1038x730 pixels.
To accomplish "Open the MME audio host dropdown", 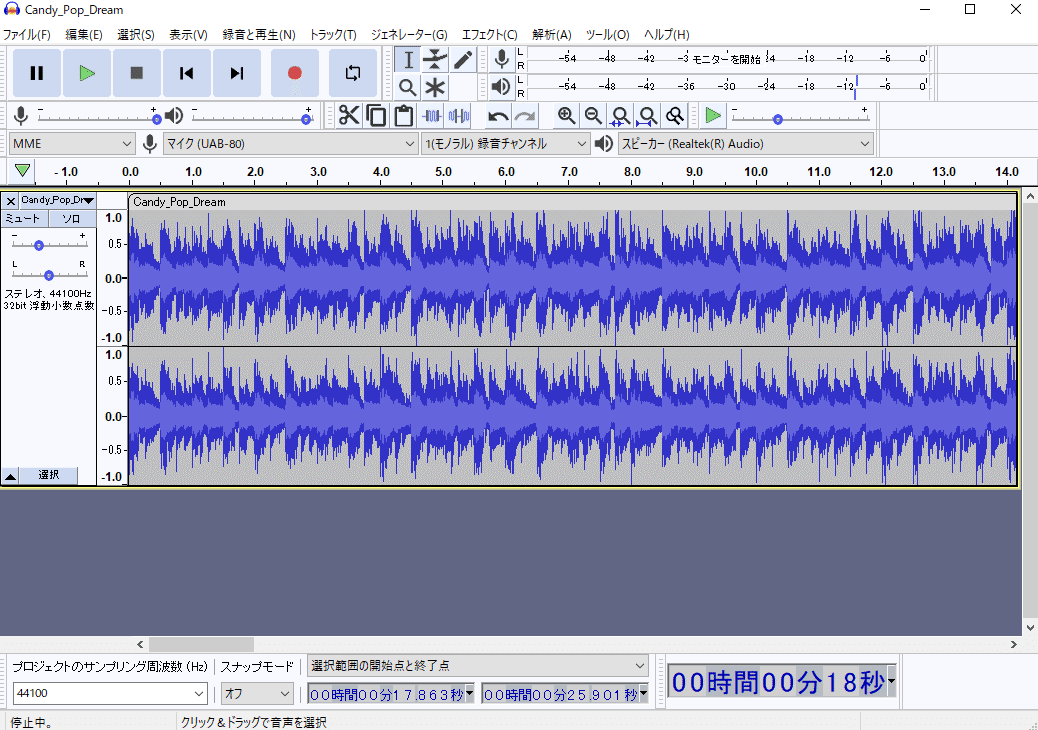I will 72,144.
